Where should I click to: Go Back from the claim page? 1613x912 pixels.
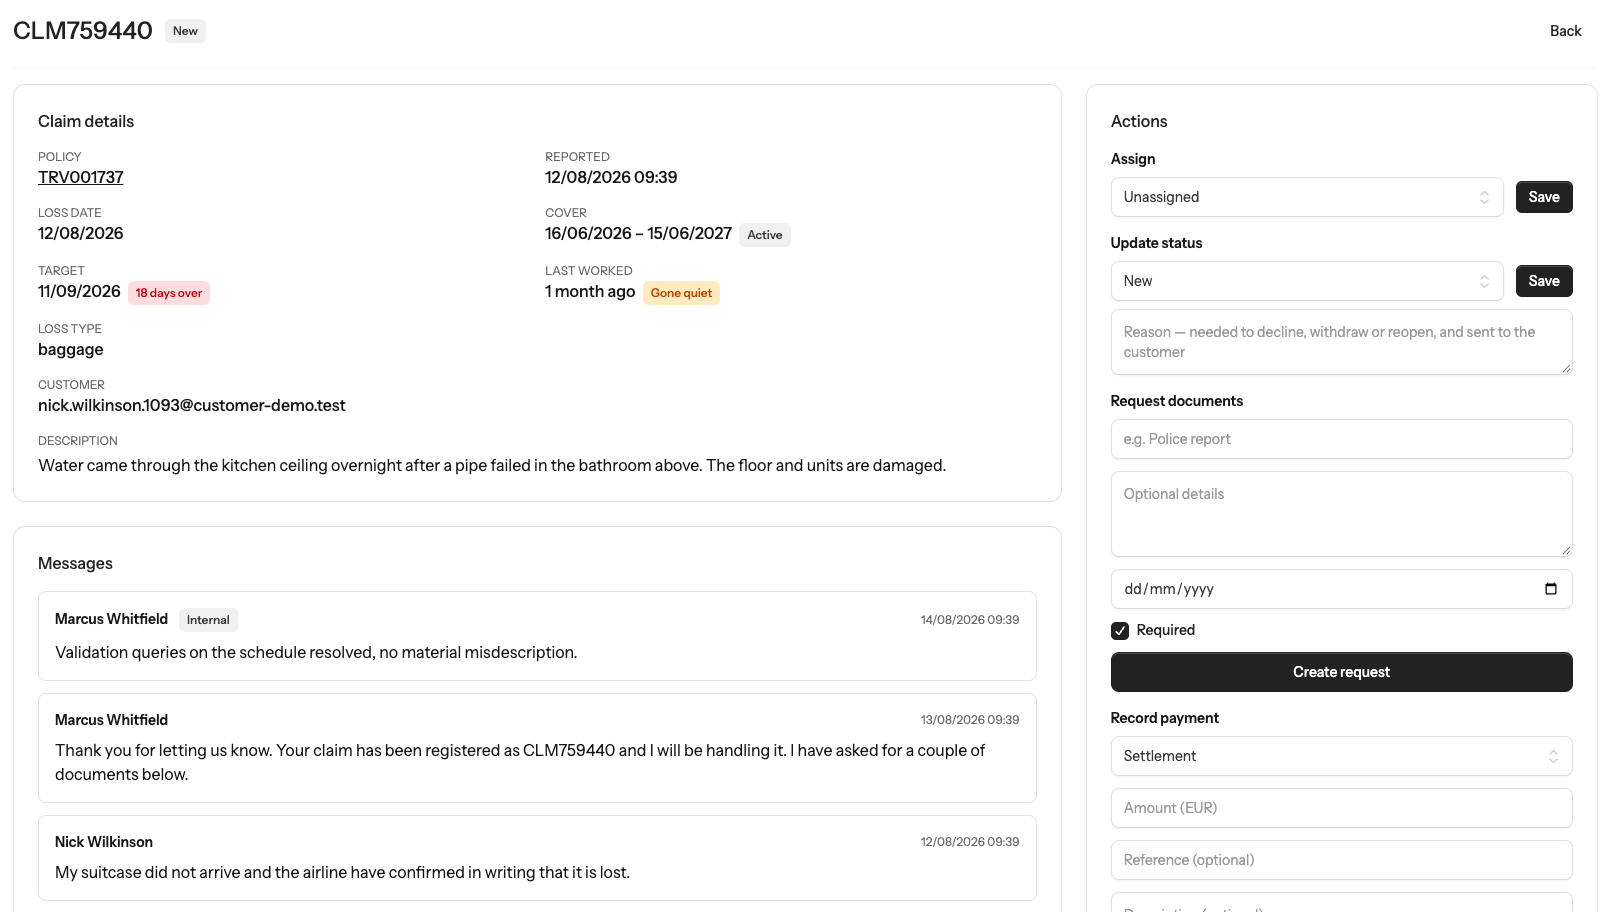[1565, 31]
